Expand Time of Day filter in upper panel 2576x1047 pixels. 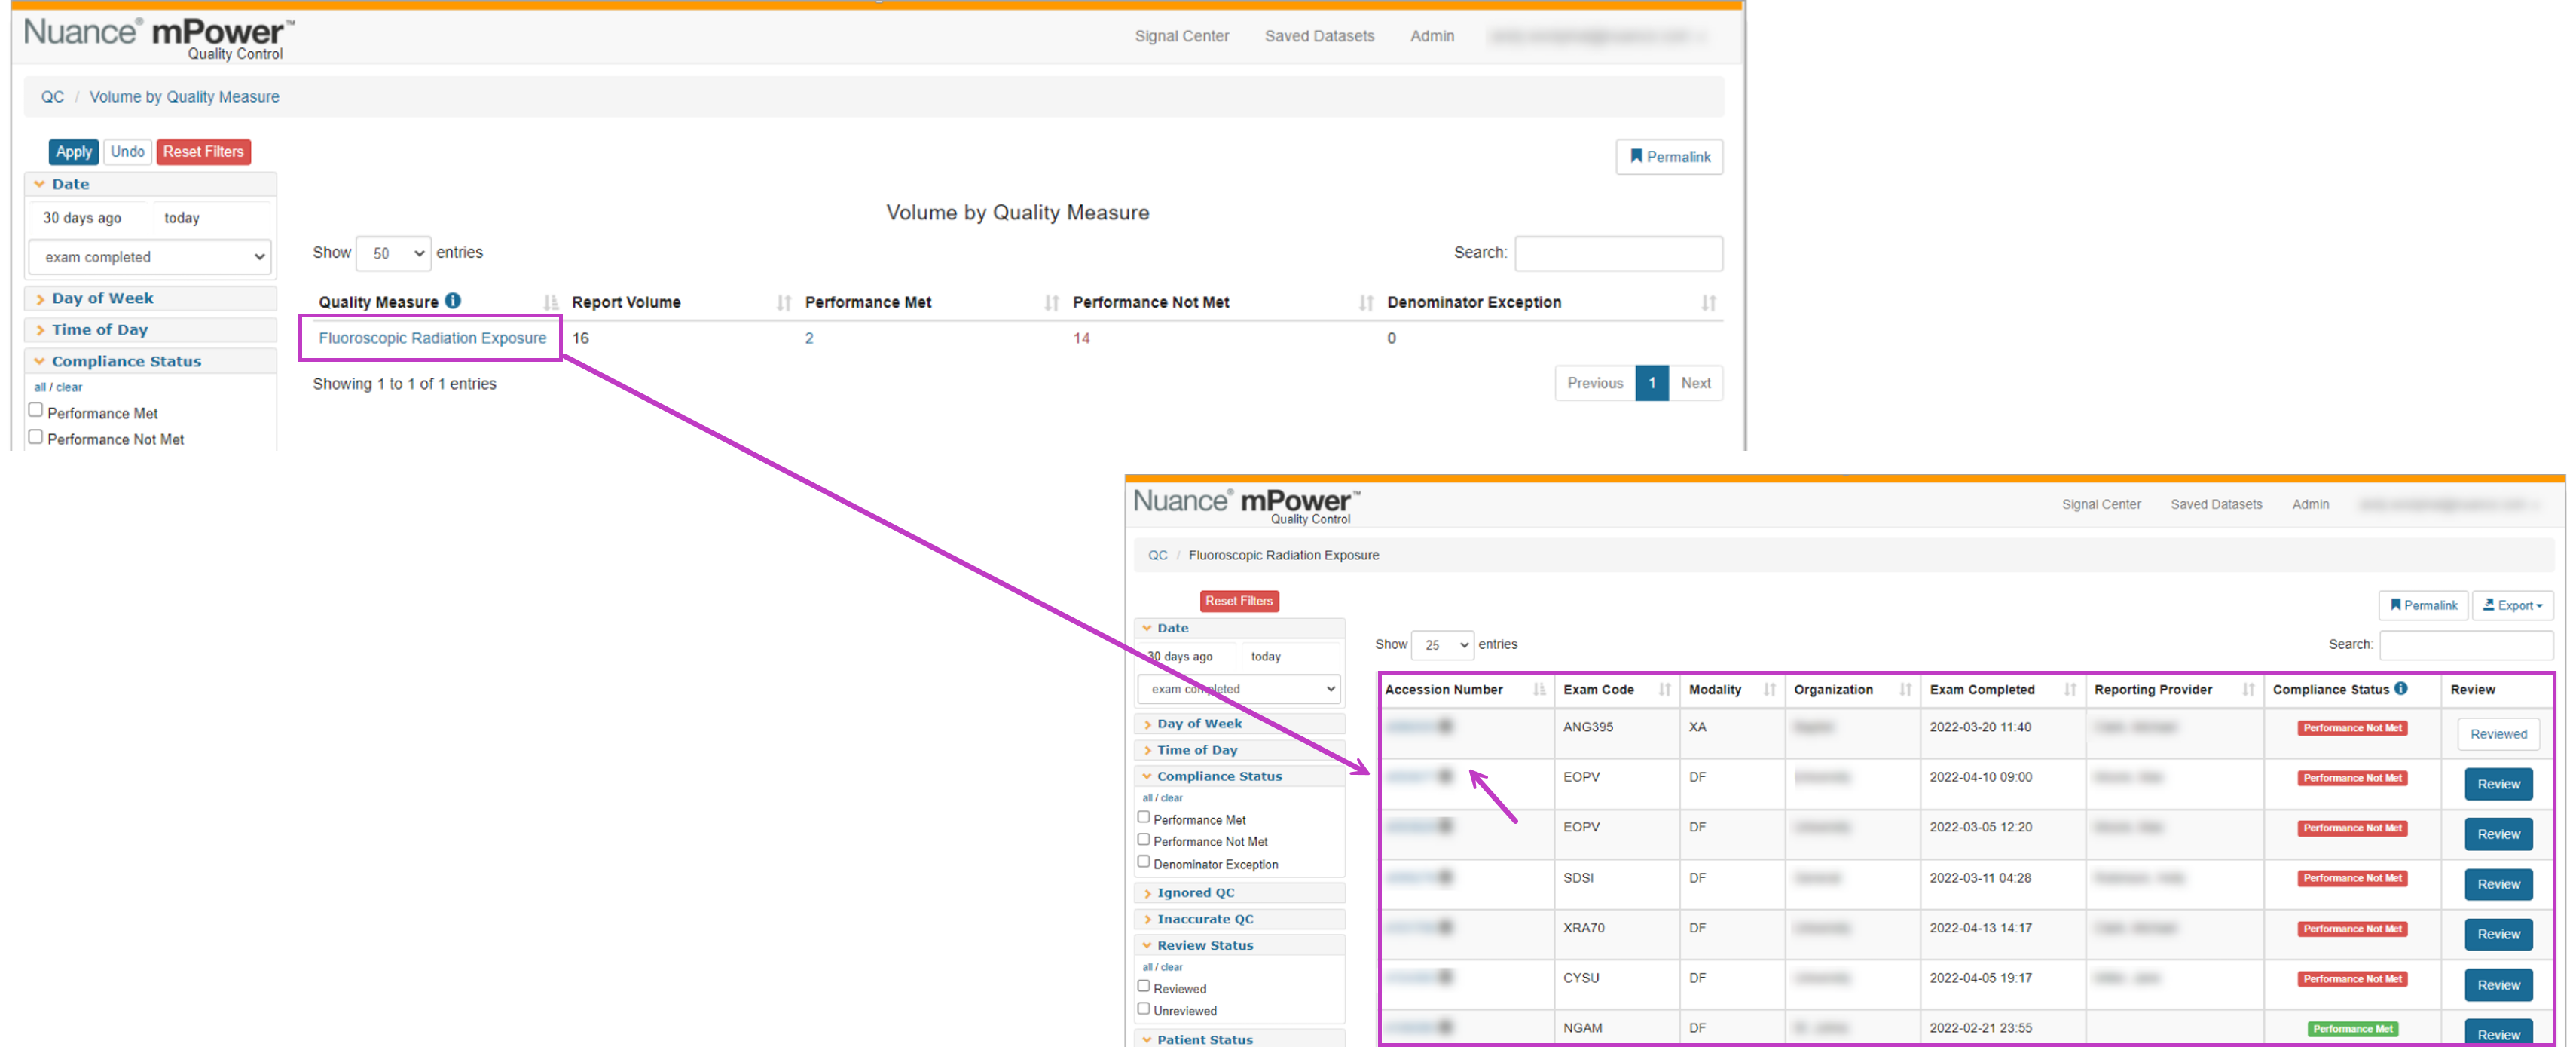point(150,329)
